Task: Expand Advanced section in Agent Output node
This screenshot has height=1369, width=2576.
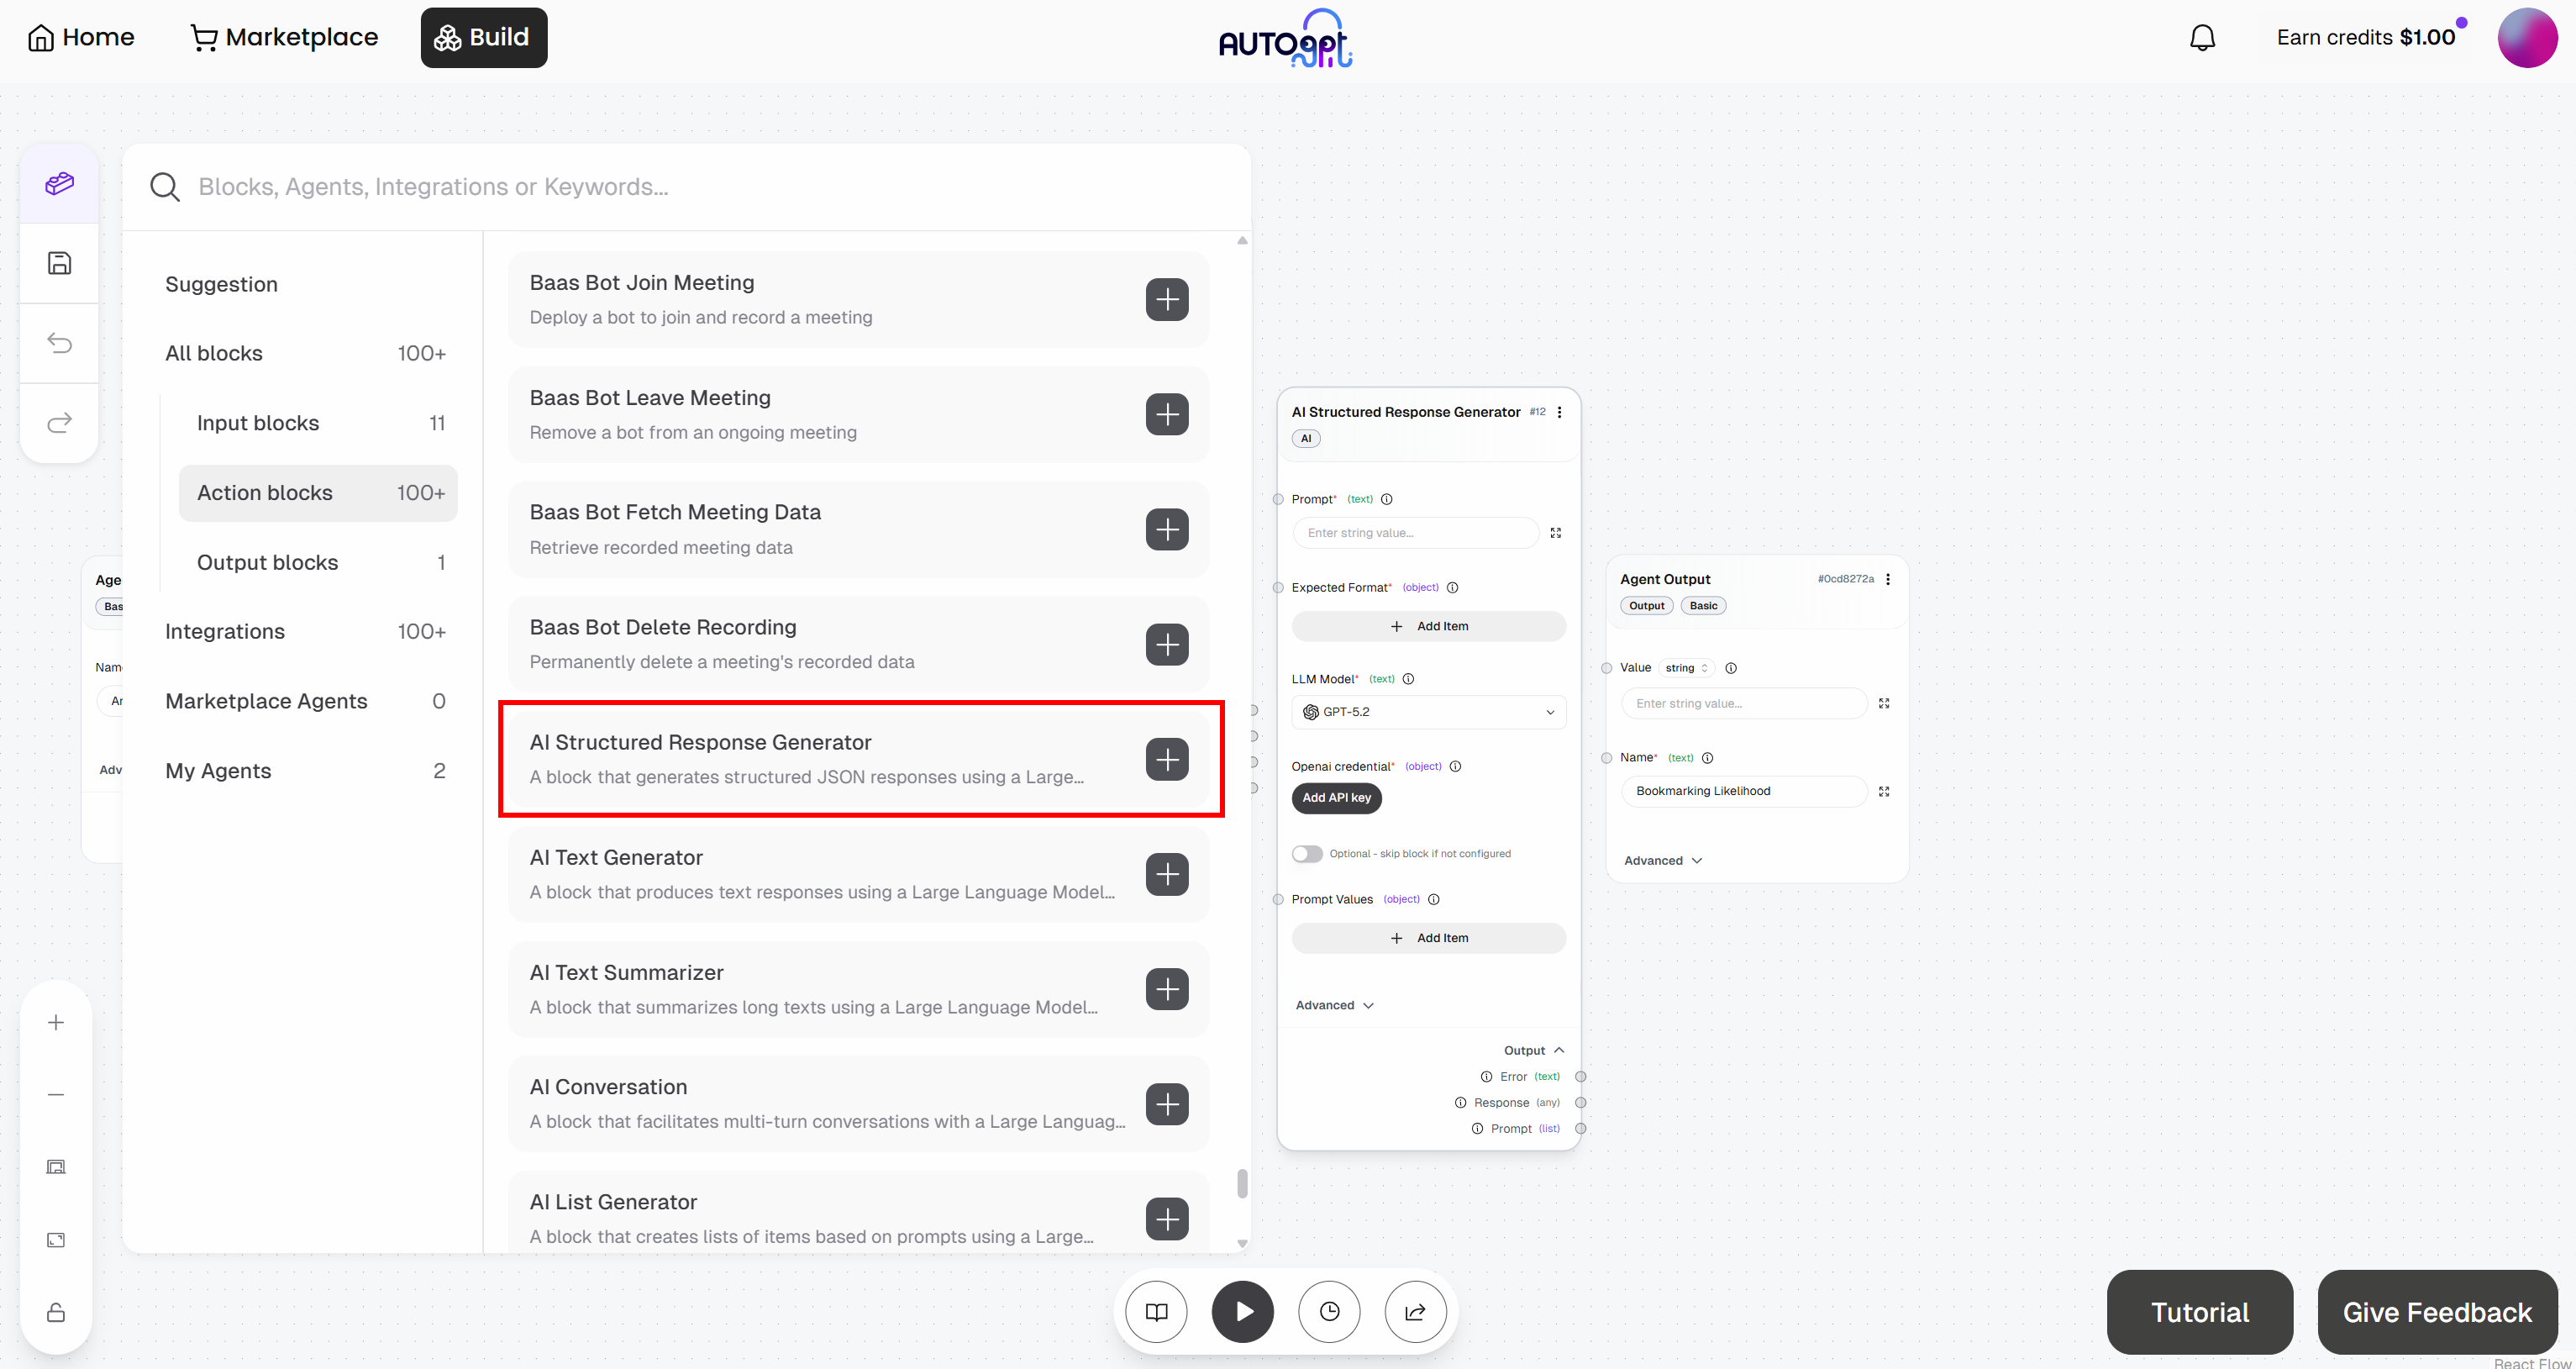Action: pyautogui.click(x=1662, y=860)
